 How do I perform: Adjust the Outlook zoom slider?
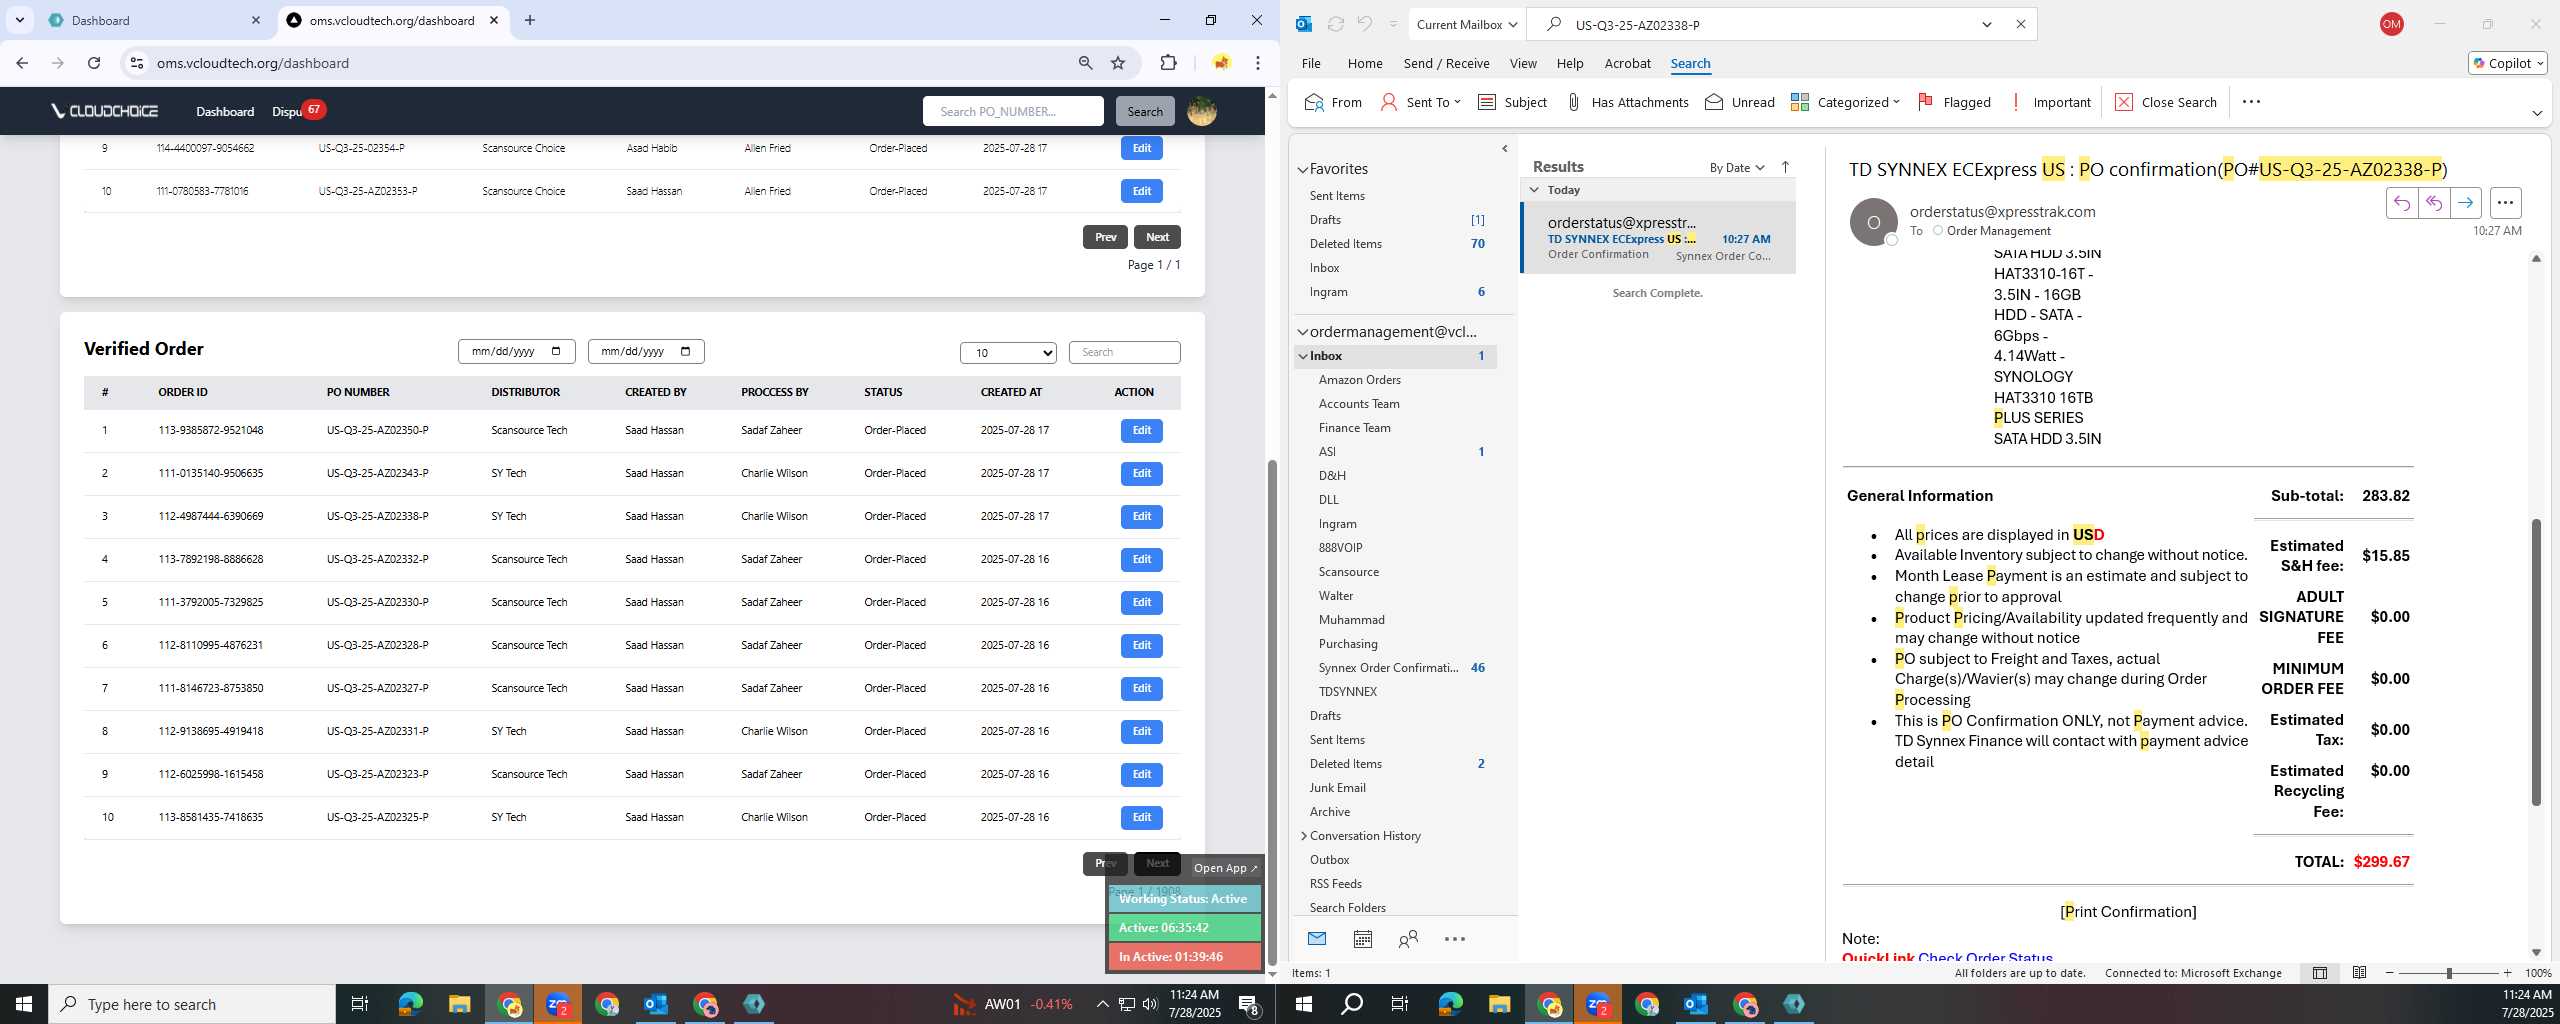click(x=2449, y=973)
